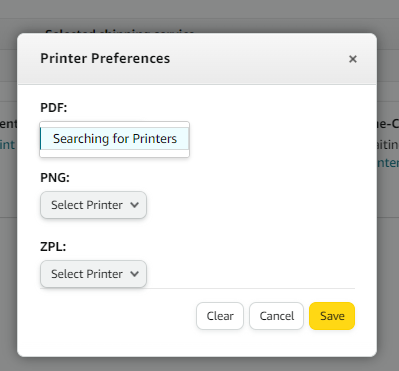Click the Printer Preferences dialog title
Viewport: 399px width, 371px height.
pyautogui.click(x=105, y=58)
